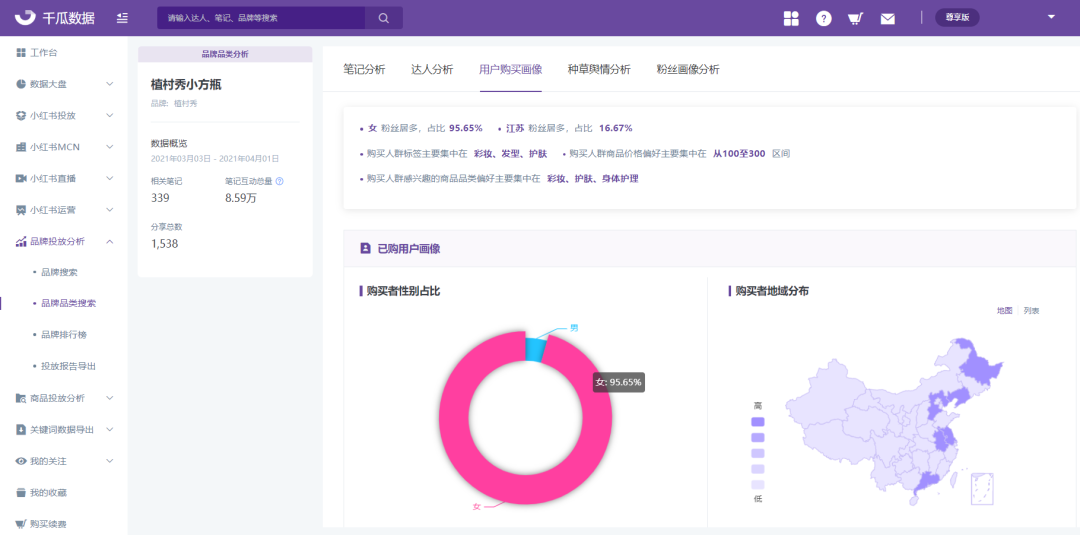Expand the 小红书直播 chevron

click(x=110, y=178)
